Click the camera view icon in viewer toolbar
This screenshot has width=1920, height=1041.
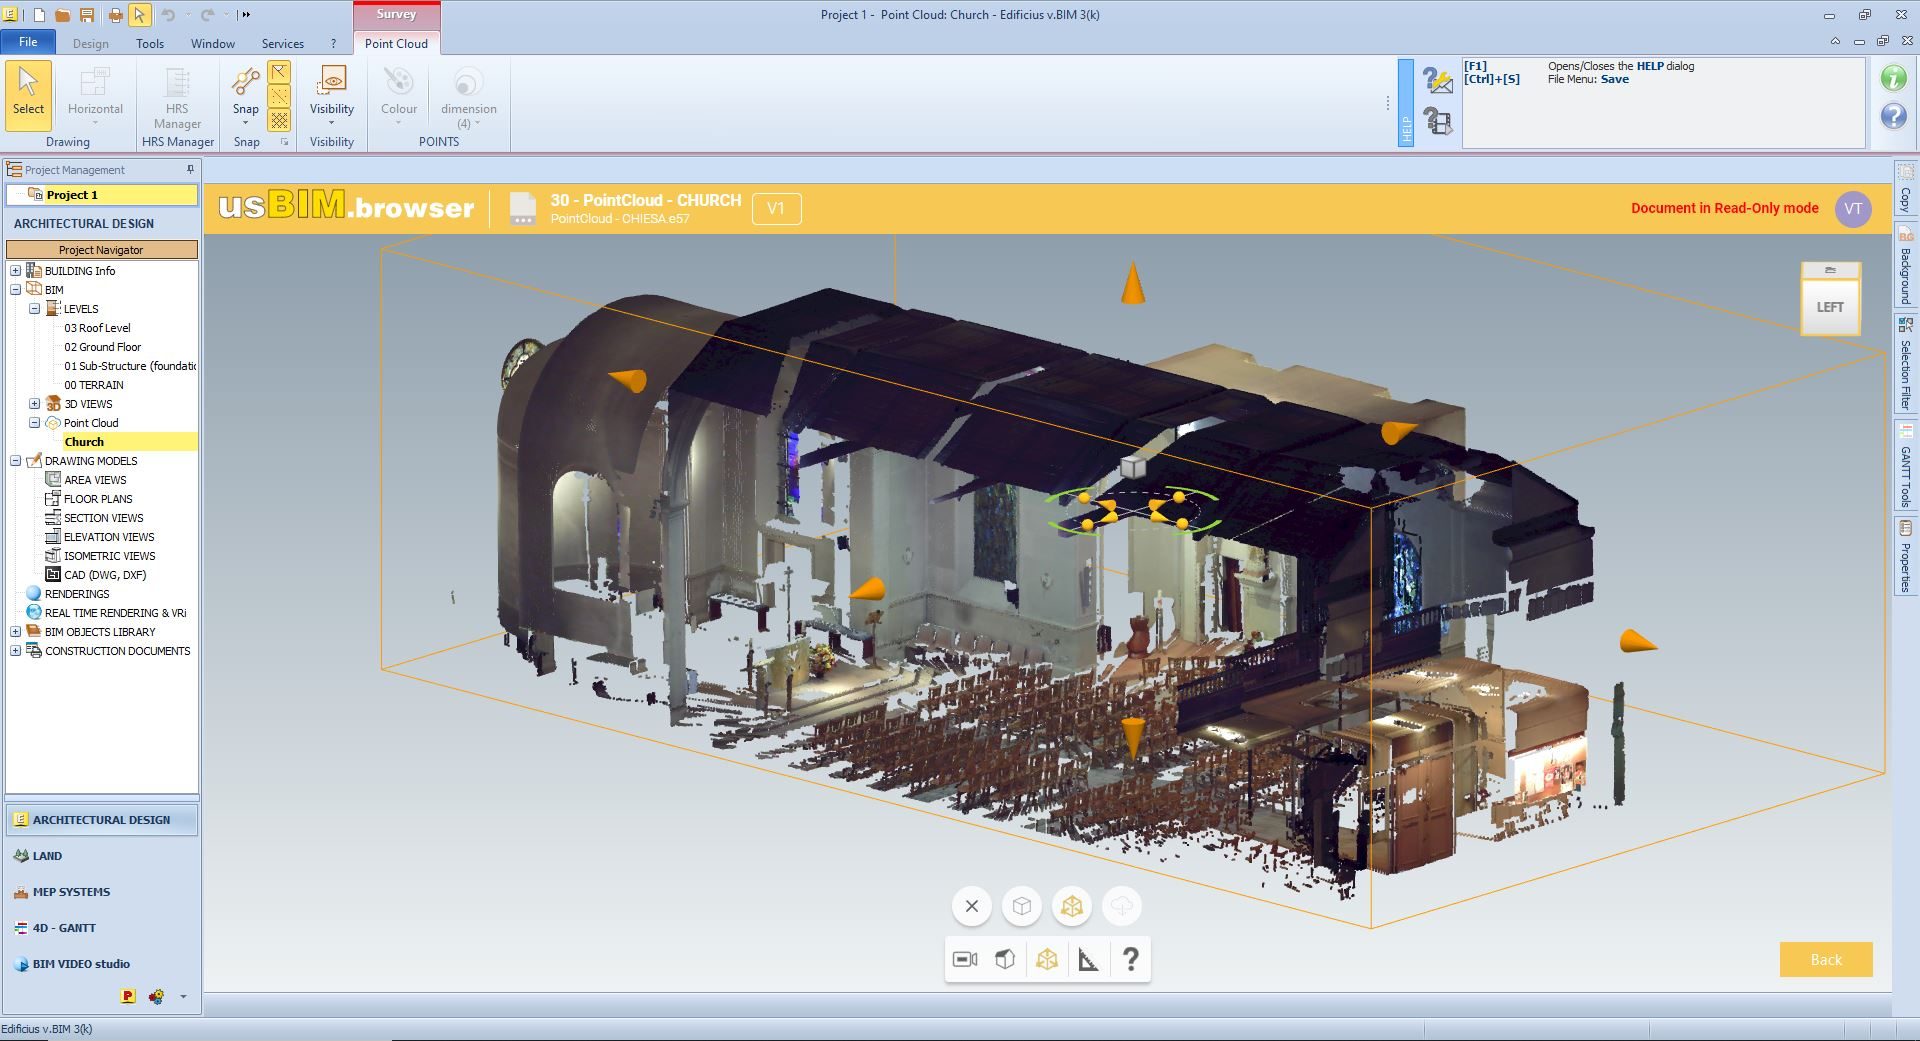965,960
